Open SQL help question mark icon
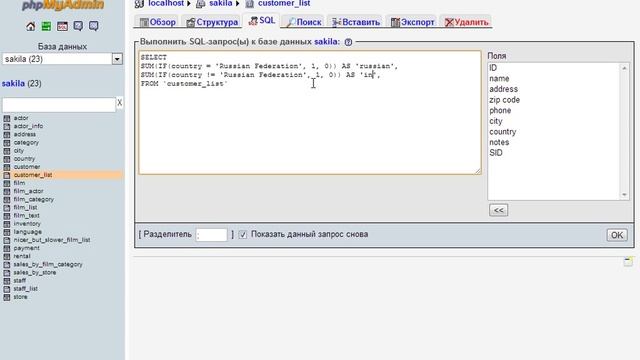Image resolution: width=640 pixels, height=360 pixels. coord(348,42)
